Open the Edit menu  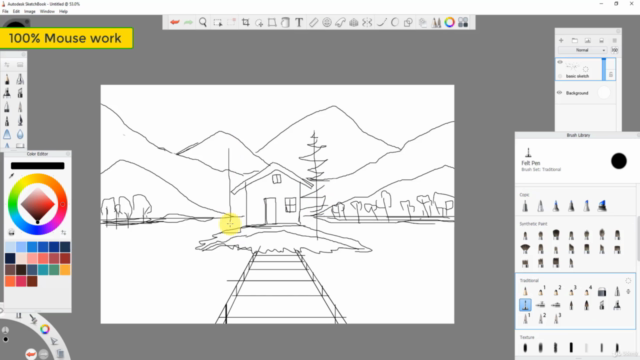point(16,11)
